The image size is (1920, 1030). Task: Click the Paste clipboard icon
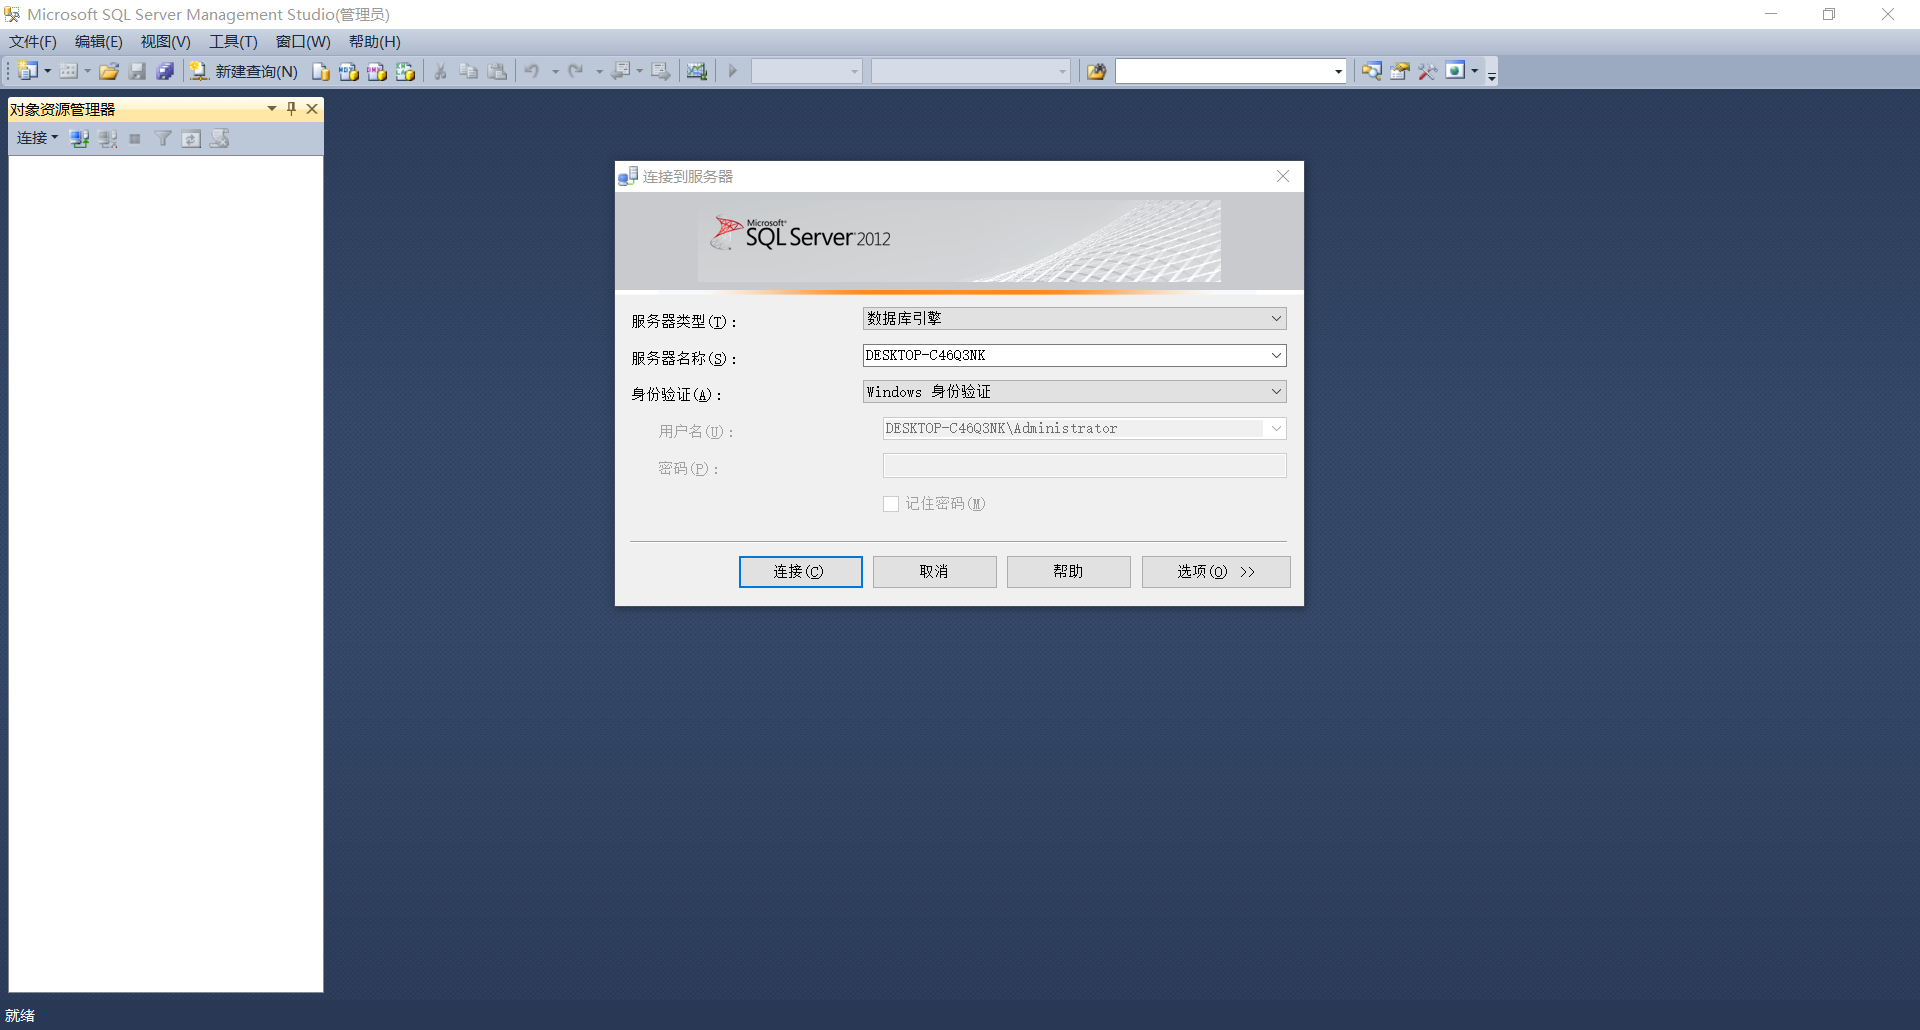(497, 71)
